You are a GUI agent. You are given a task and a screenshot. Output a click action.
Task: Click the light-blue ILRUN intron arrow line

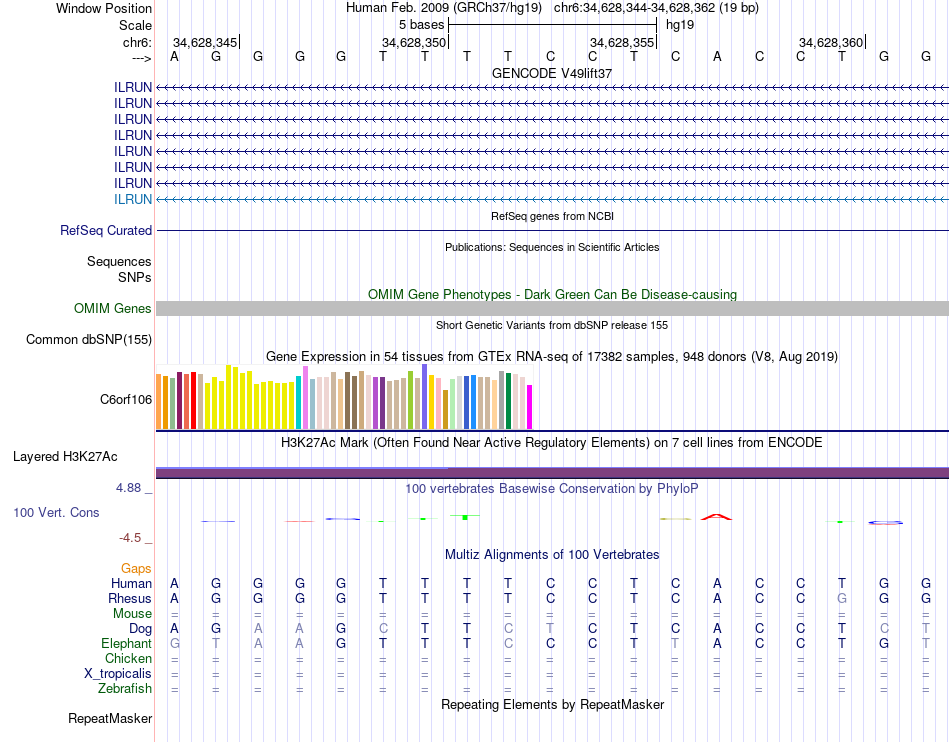552,199
